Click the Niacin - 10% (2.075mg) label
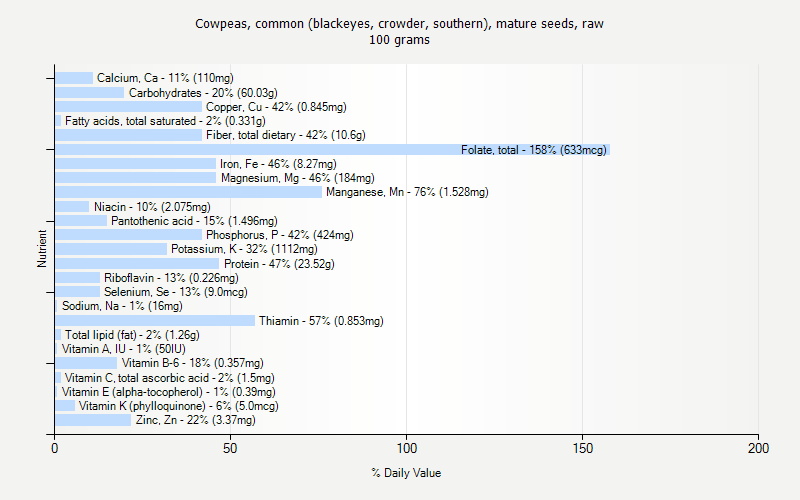This screenshot has height=500, width=800. [x=152, y=207]
